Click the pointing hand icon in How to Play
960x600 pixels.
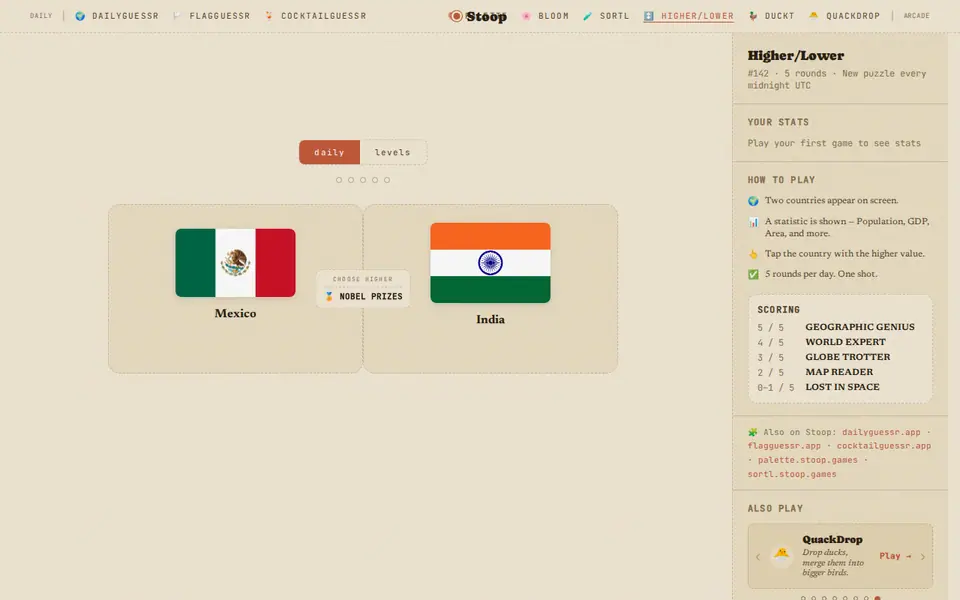(x=753, y=254)
